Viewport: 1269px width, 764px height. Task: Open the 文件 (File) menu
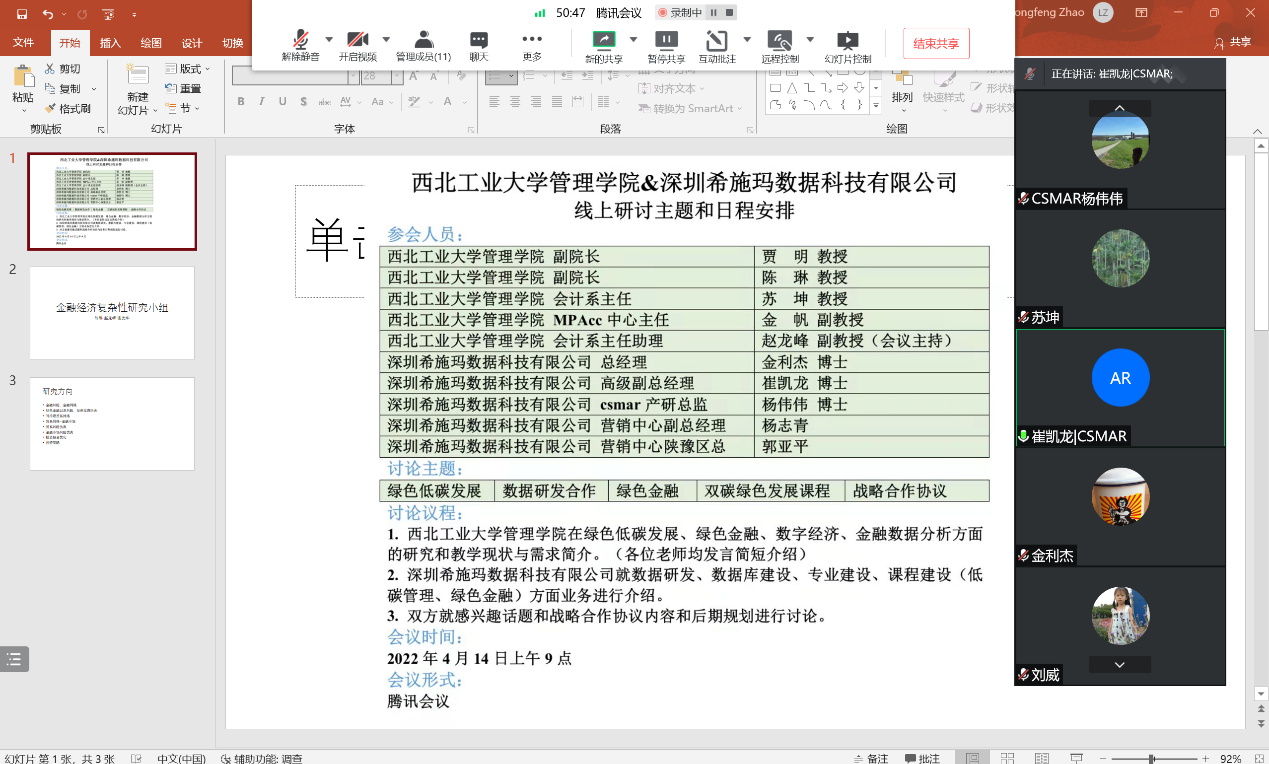pos(23,43)
